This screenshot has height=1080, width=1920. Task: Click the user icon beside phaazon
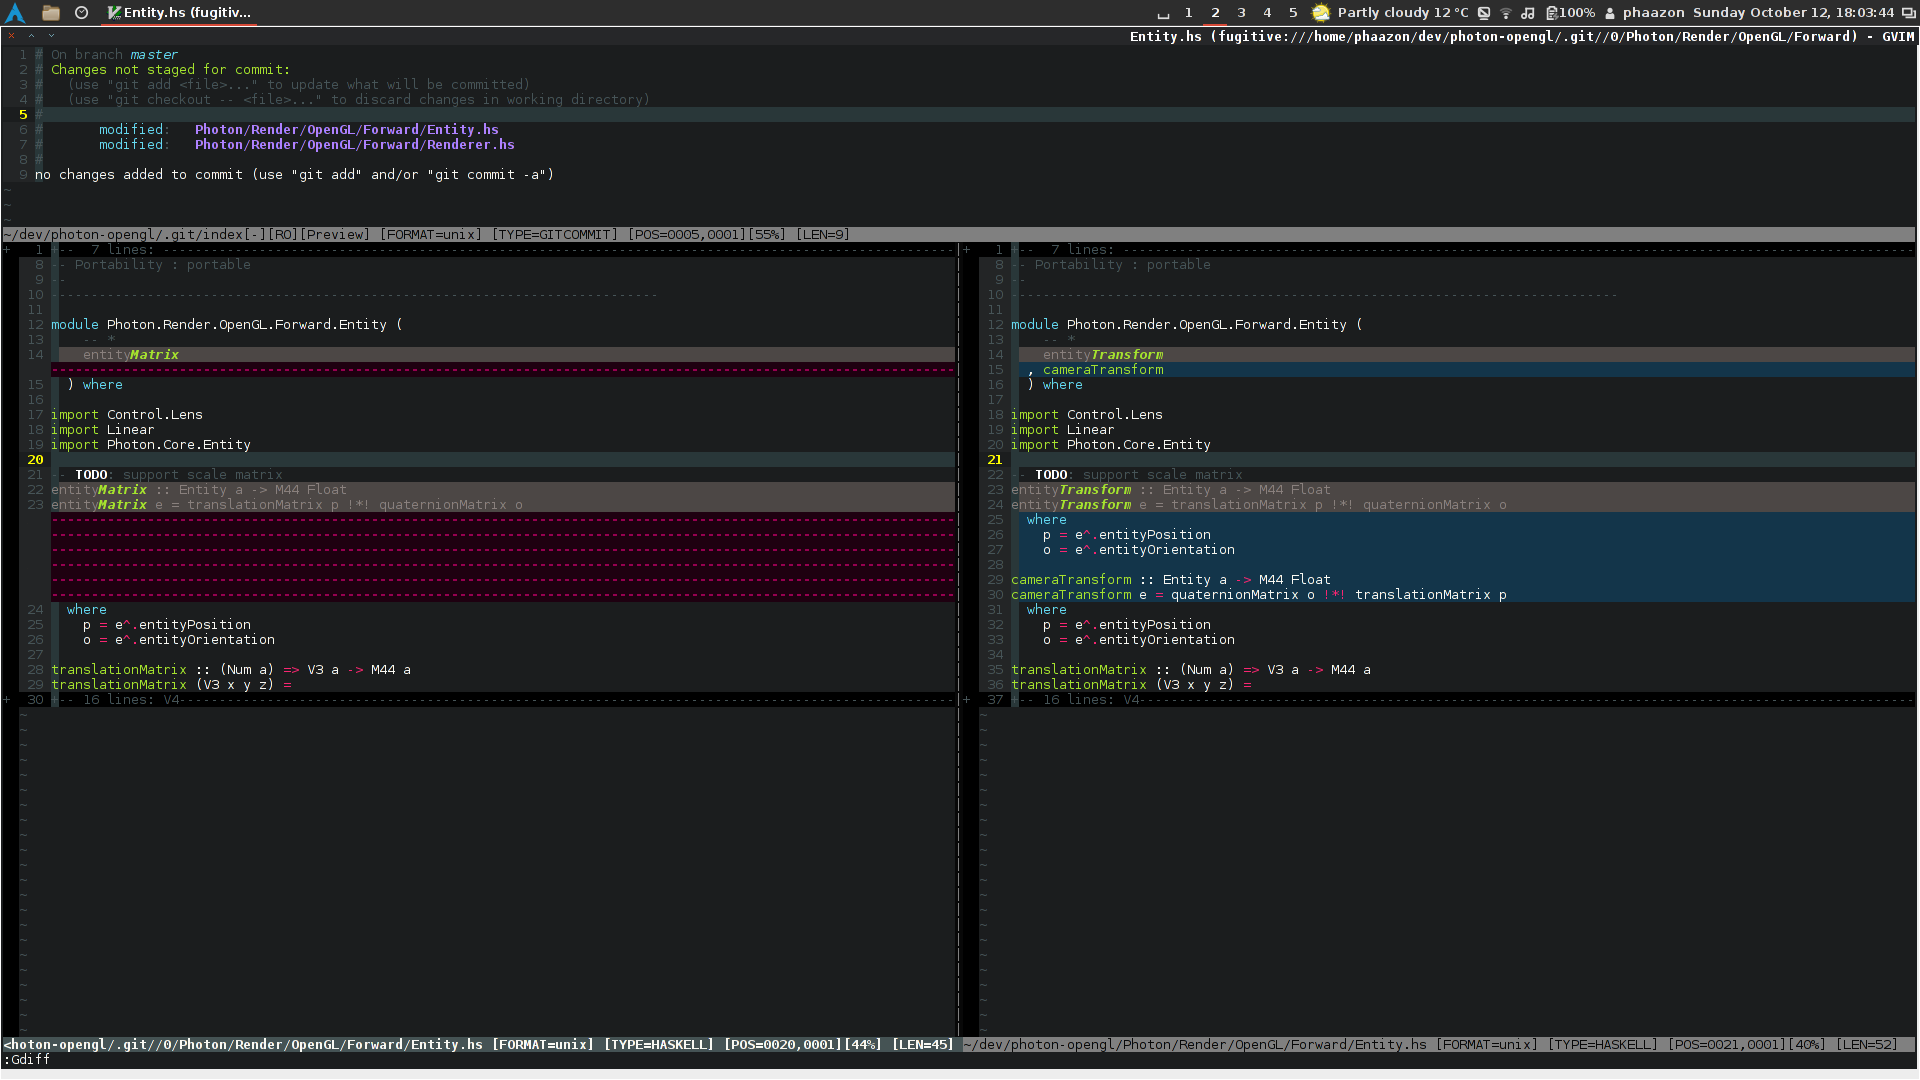pos(1610,13)
